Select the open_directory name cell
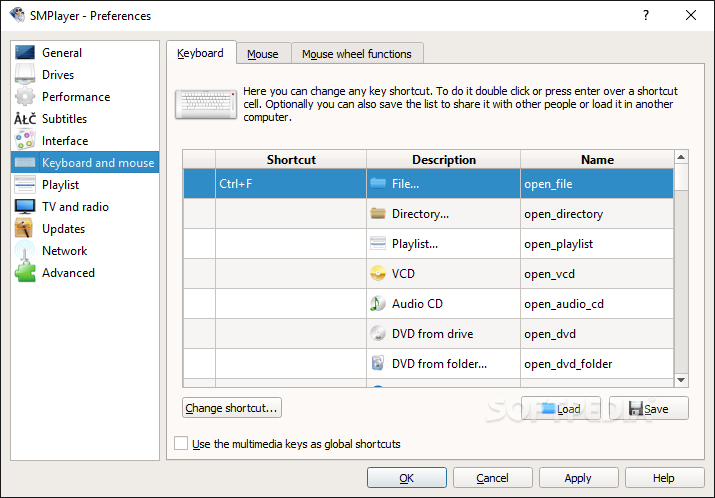This screenshot has height=498, width=715. click(x=597, y=213)
